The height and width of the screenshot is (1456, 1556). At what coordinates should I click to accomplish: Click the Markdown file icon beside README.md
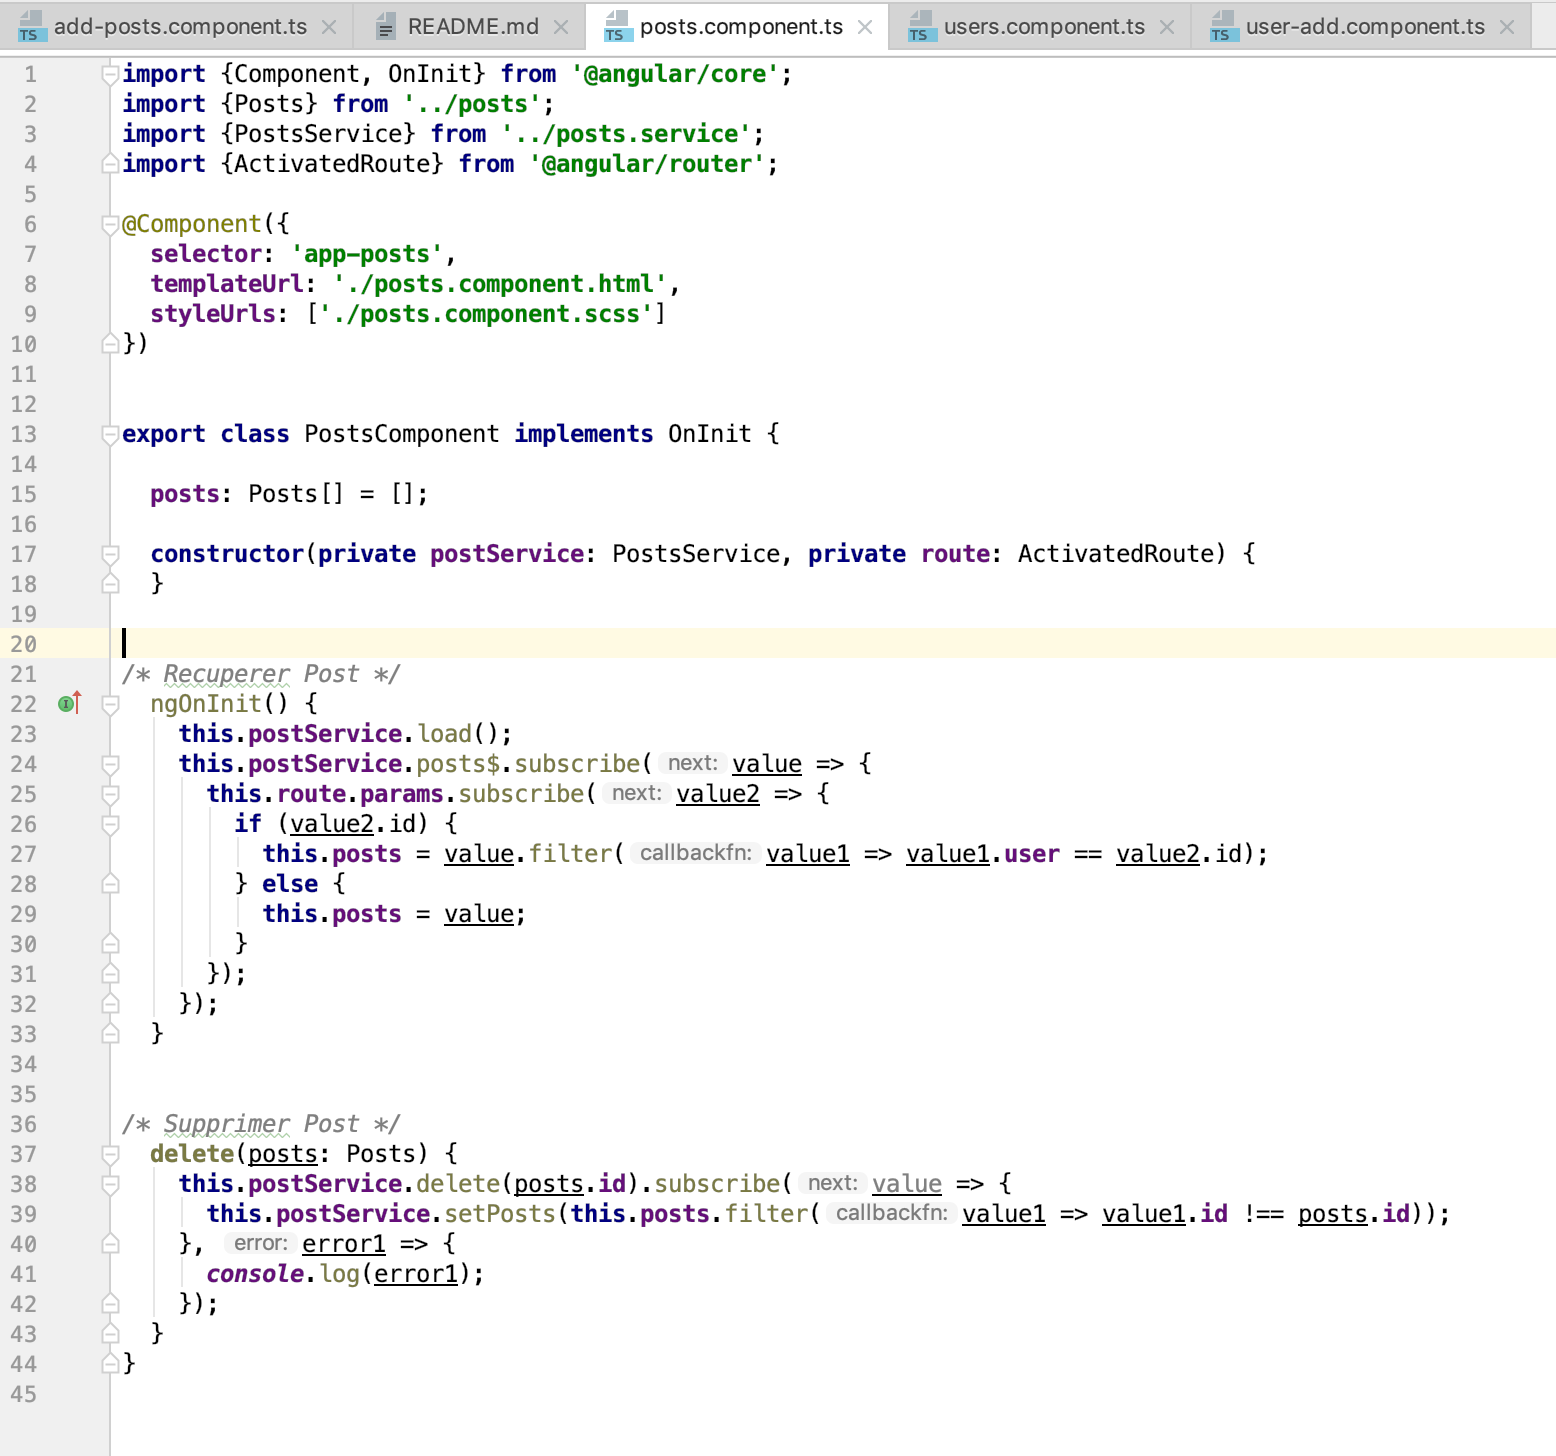(x=385, y=26)
